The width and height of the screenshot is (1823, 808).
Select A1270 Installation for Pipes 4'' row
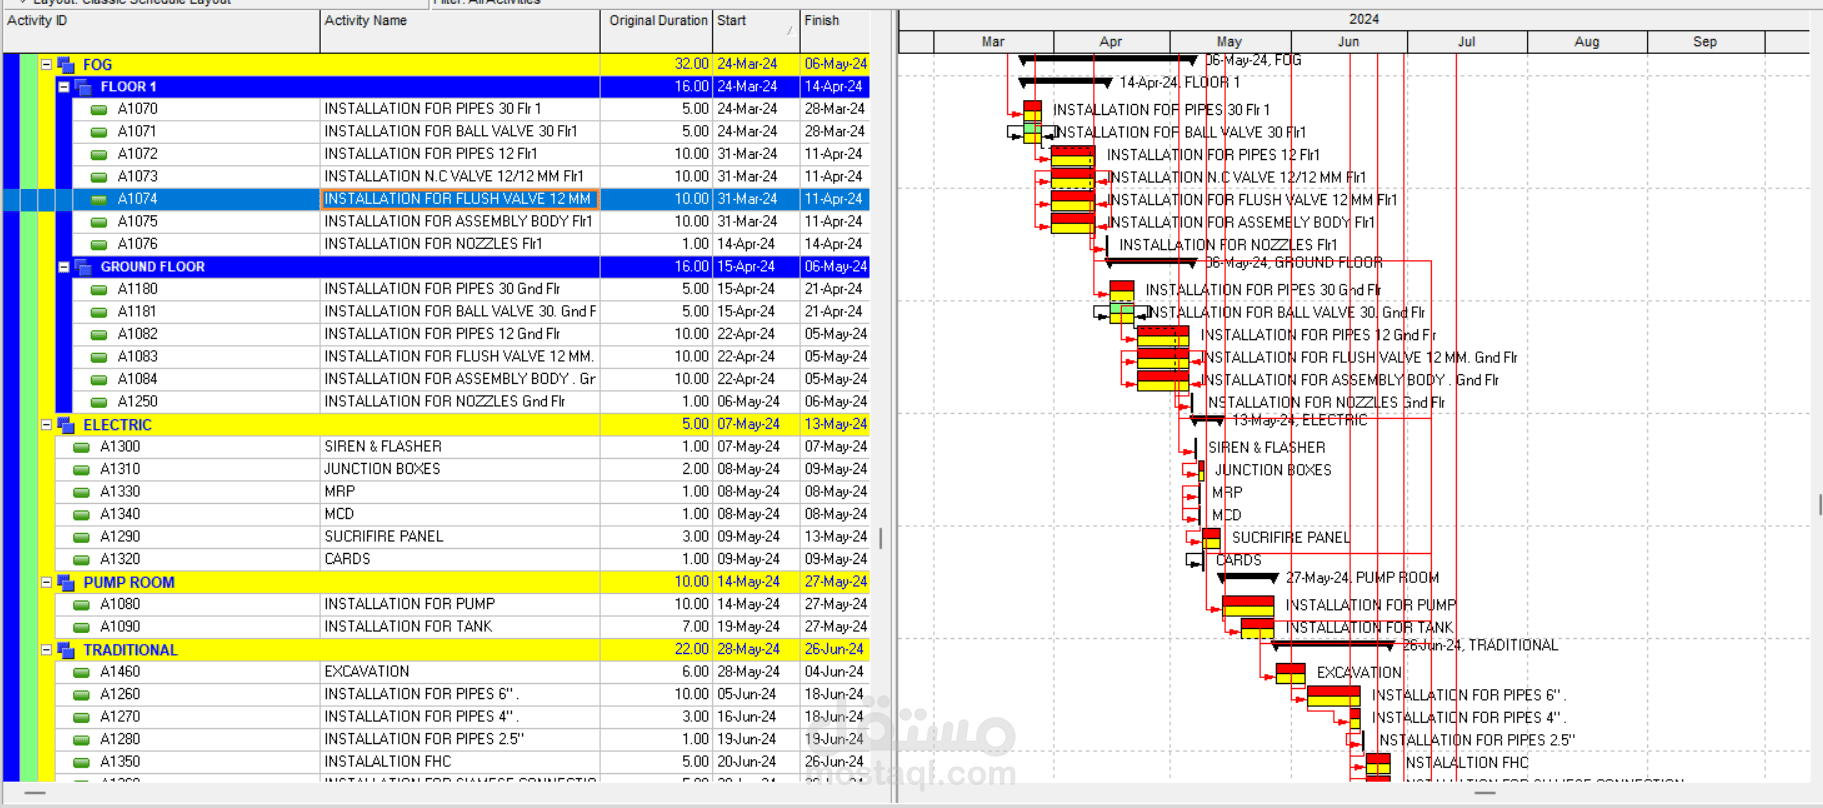tap(436, 717)
